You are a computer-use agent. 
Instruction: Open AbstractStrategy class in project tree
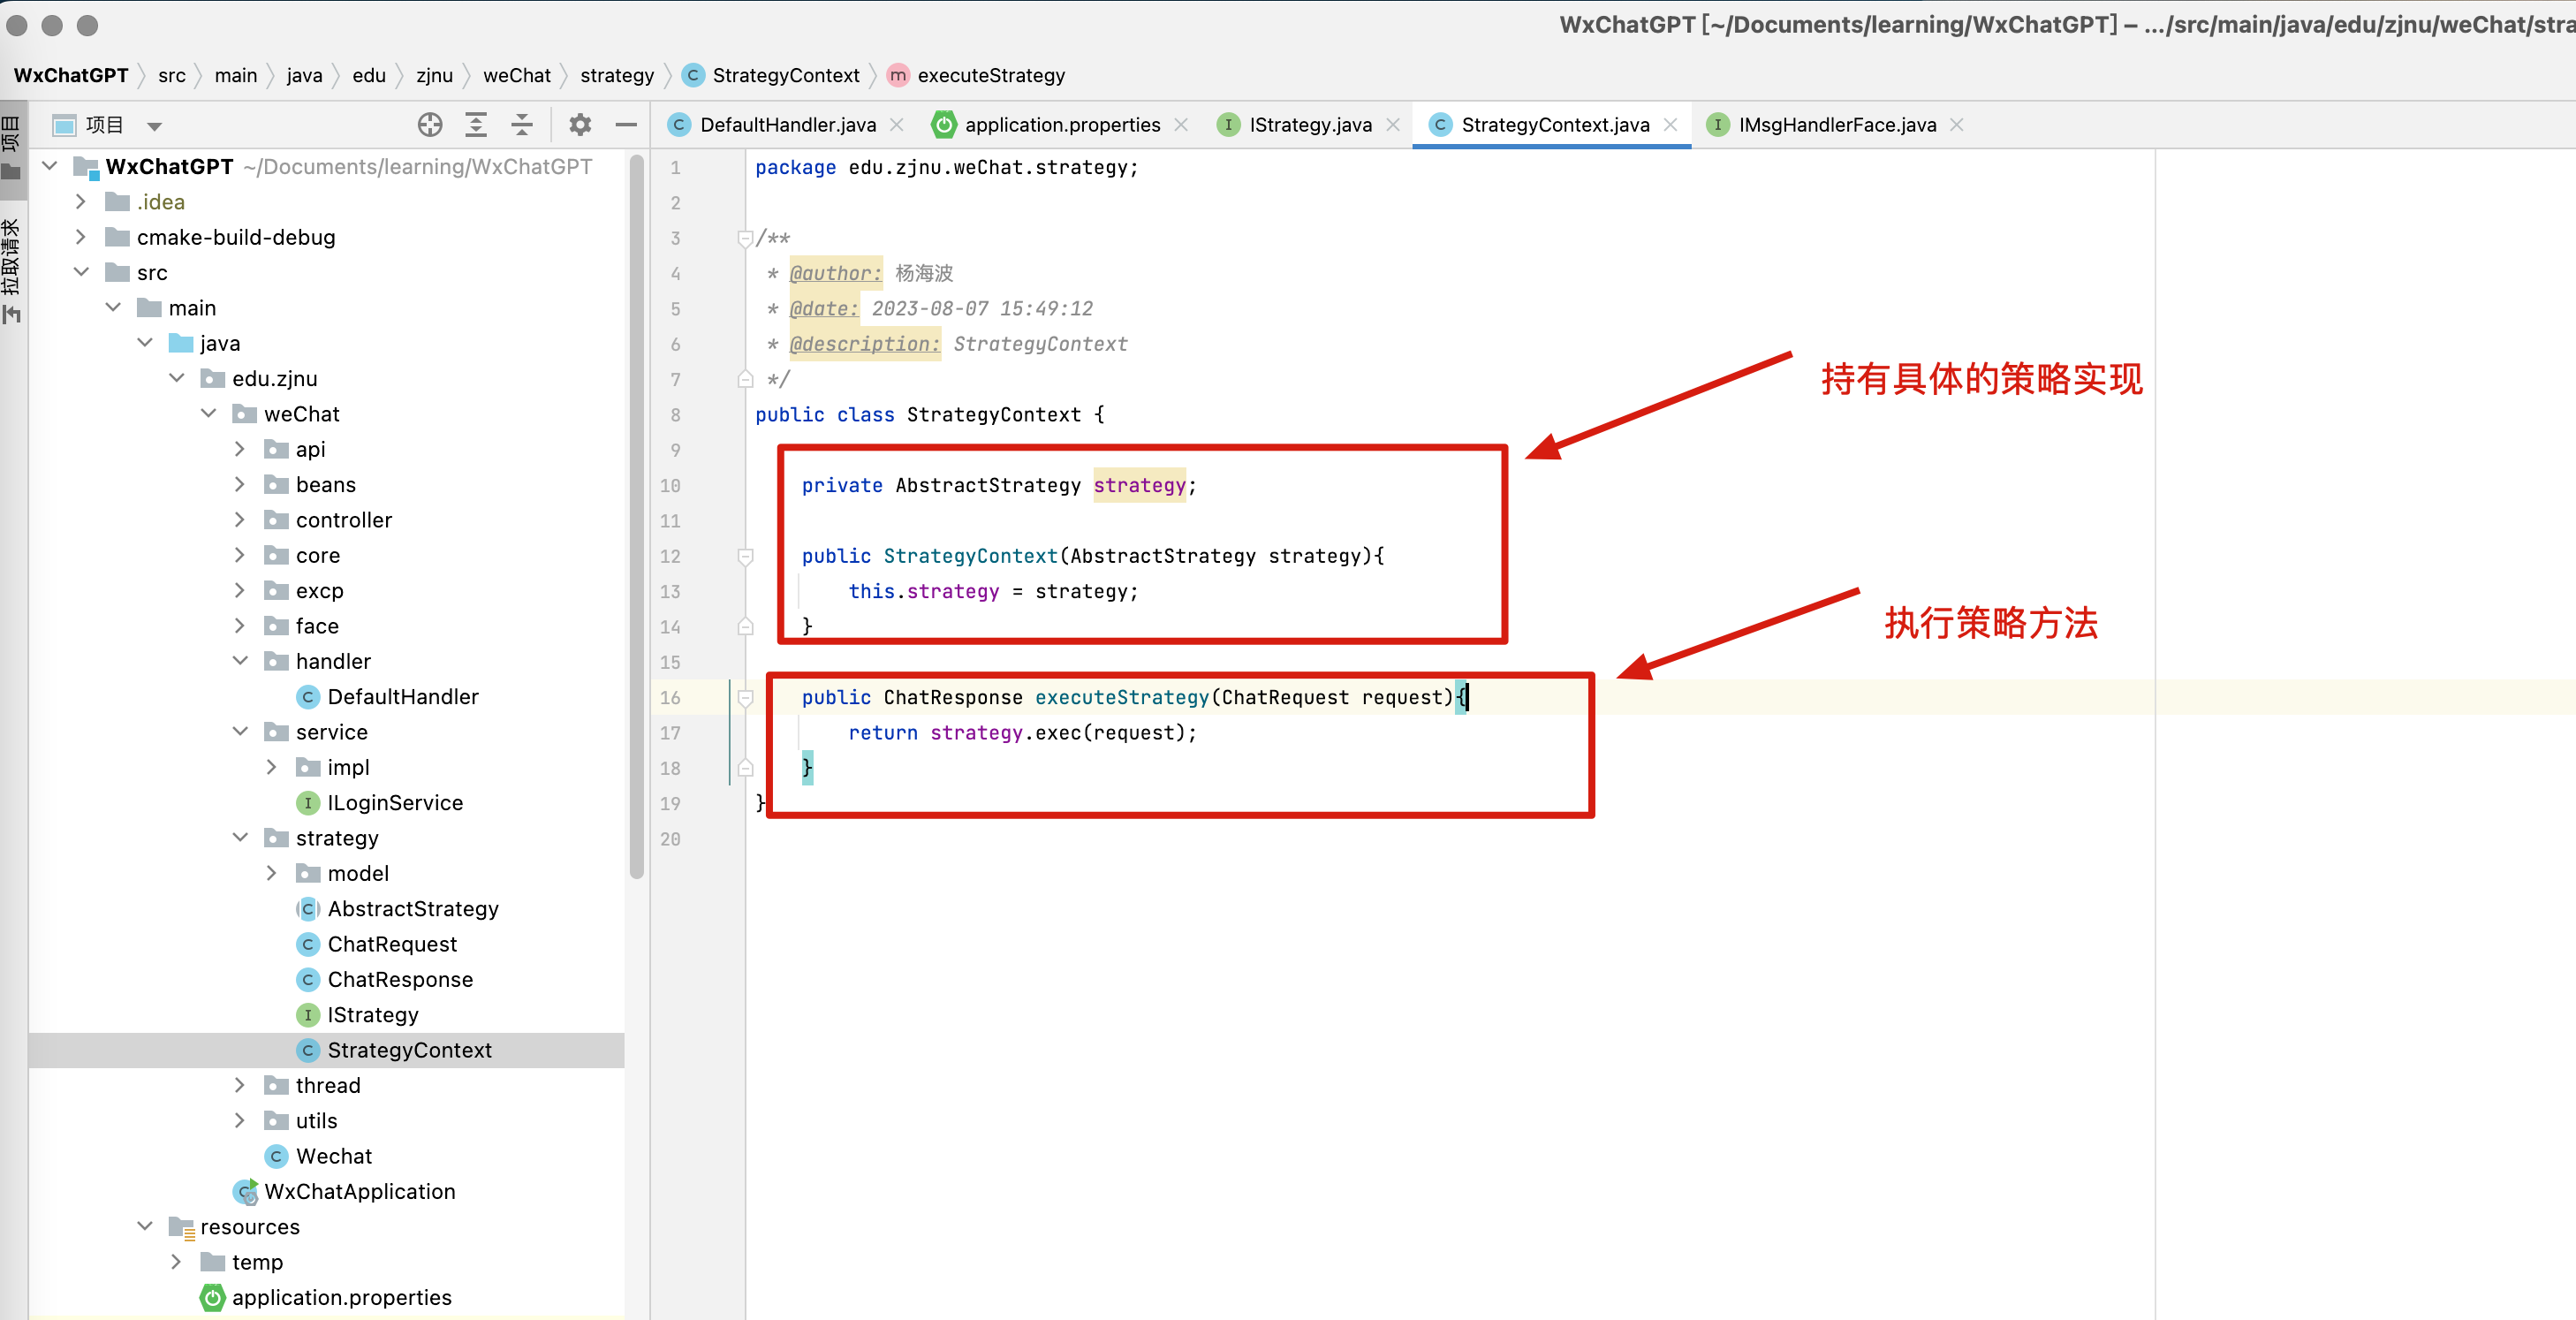point(412,909)
